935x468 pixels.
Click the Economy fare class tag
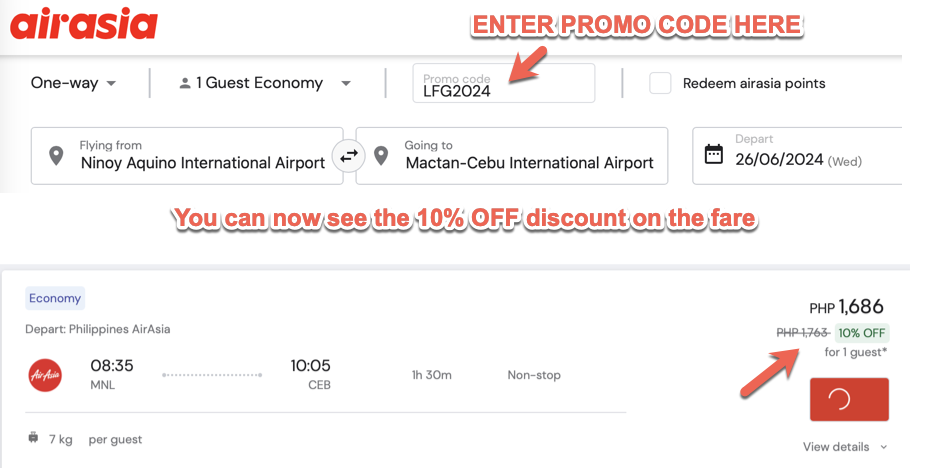[x=55, y=298]
